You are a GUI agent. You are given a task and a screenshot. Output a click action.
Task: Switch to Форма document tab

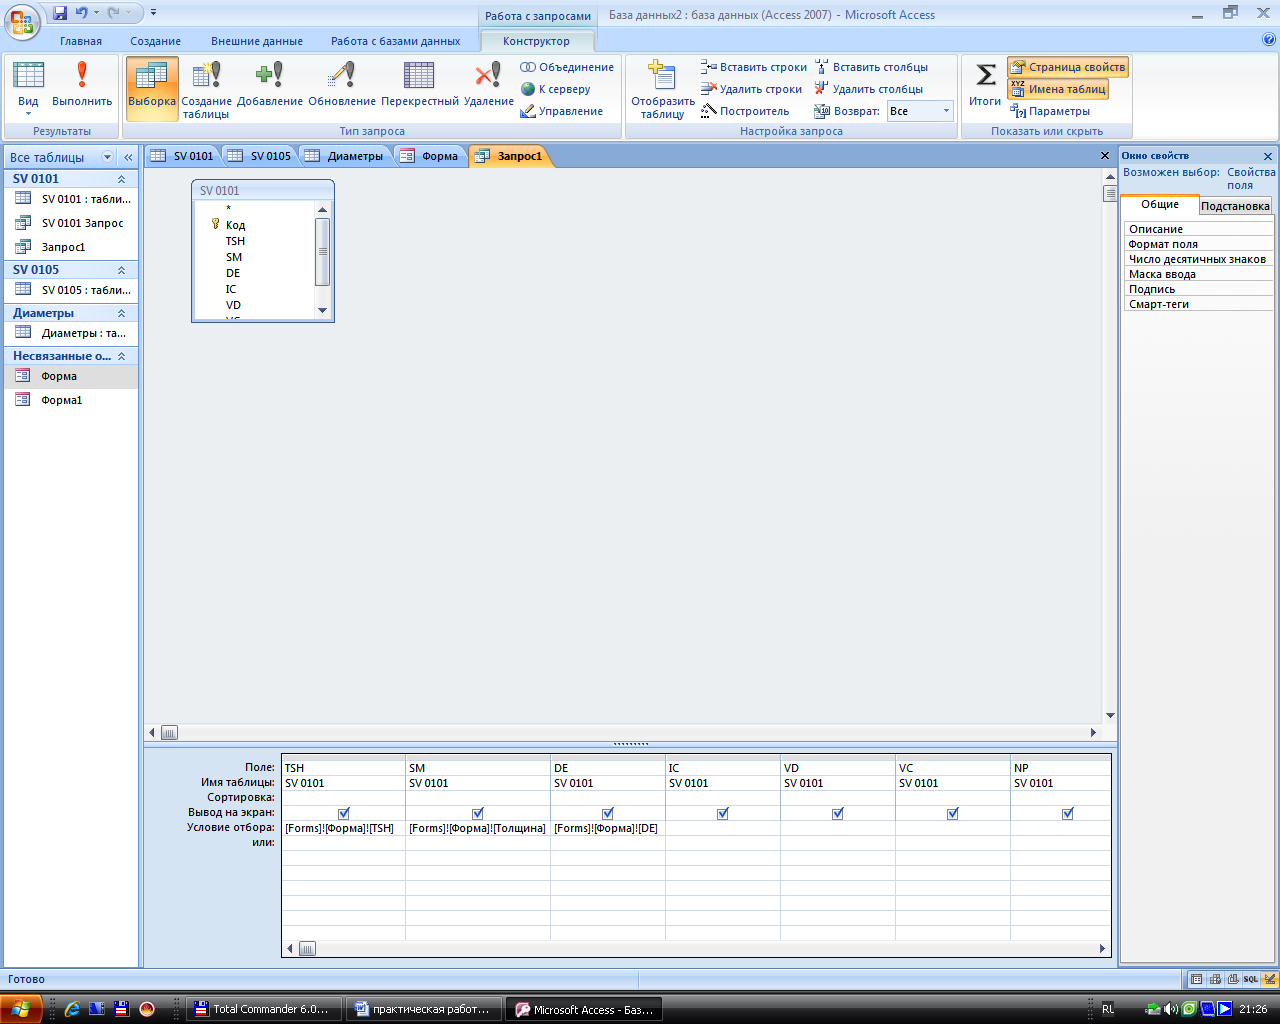(430, 156)
